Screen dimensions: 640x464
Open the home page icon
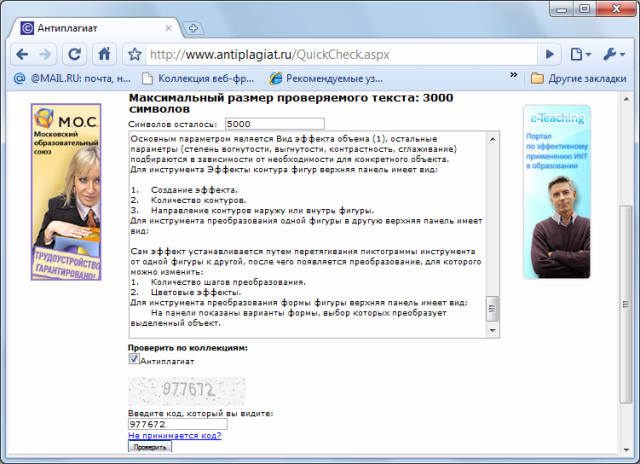tap(104, 54)
